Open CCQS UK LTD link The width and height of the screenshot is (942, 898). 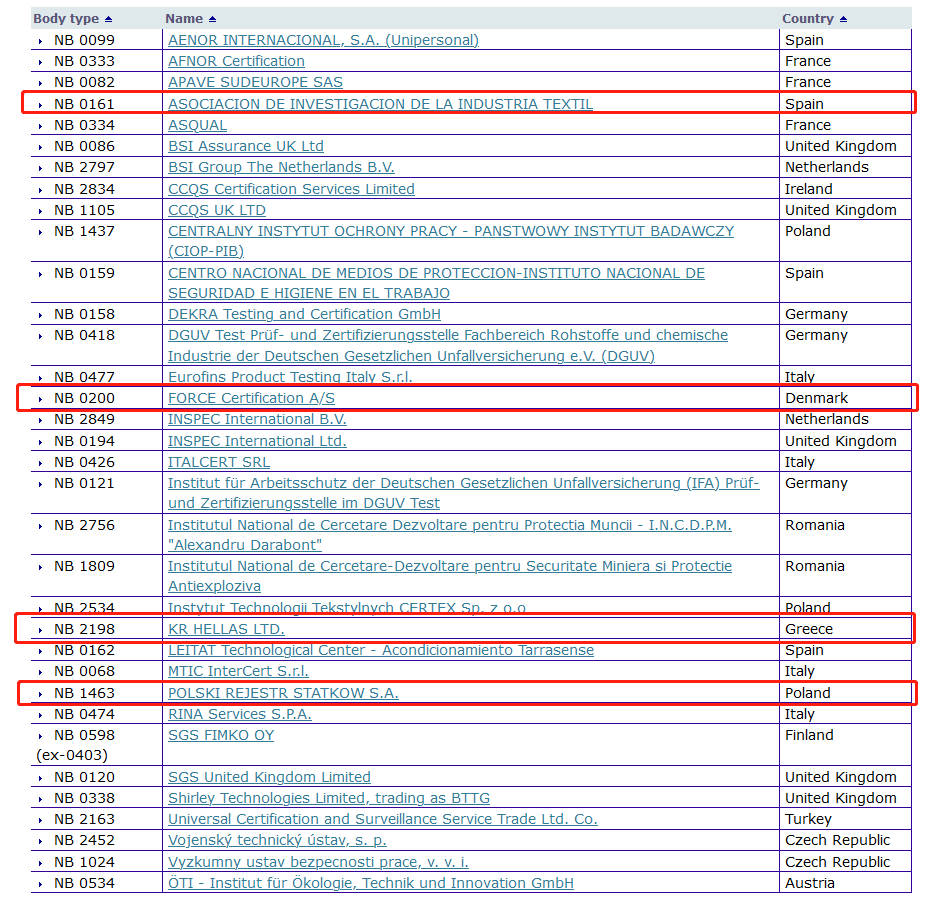point(217,210)
